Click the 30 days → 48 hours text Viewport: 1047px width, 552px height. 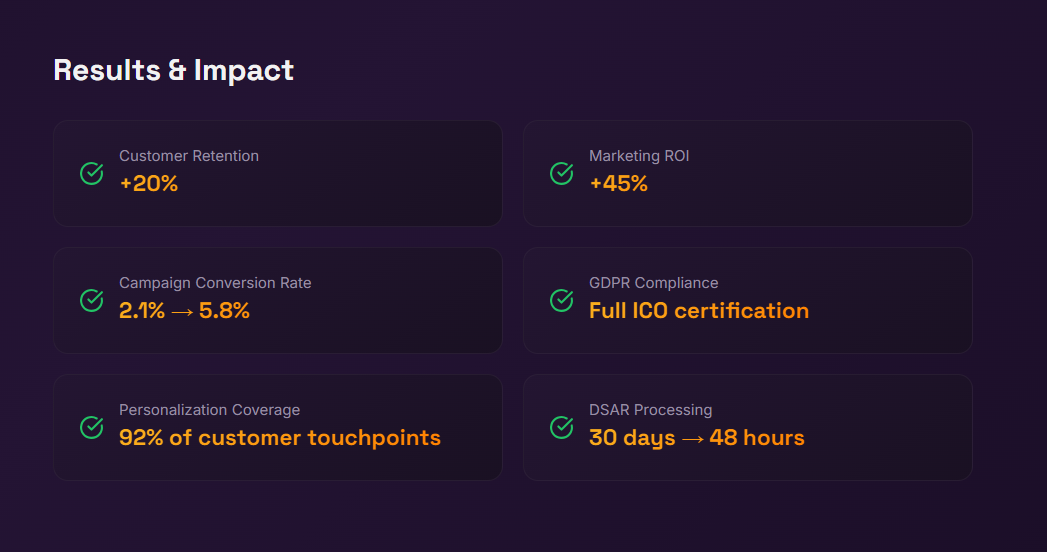point(696,438)
